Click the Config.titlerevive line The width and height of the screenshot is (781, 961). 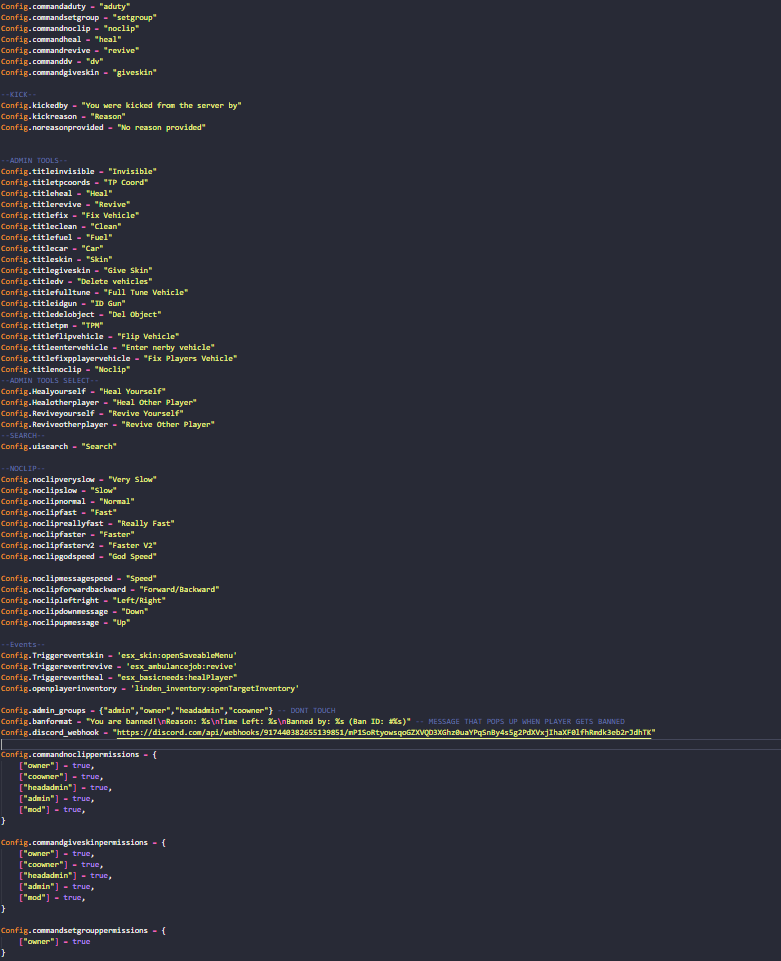click(66, 205)
